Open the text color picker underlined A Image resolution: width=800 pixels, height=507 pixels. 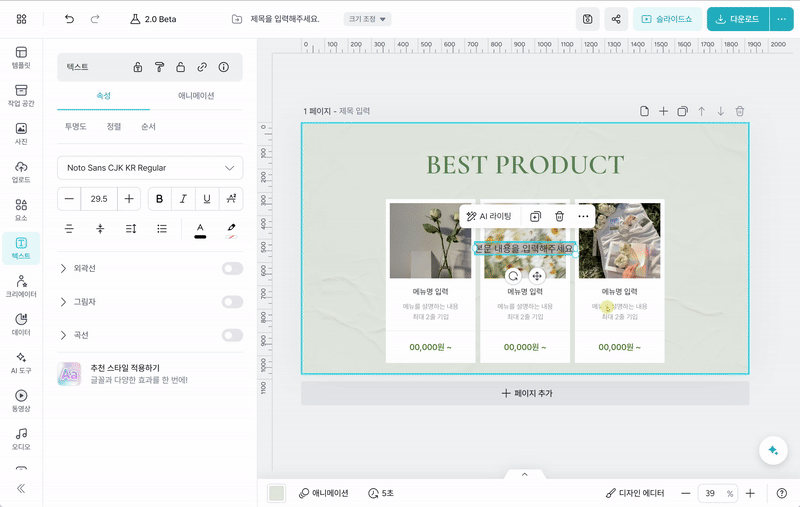[200, 229]
